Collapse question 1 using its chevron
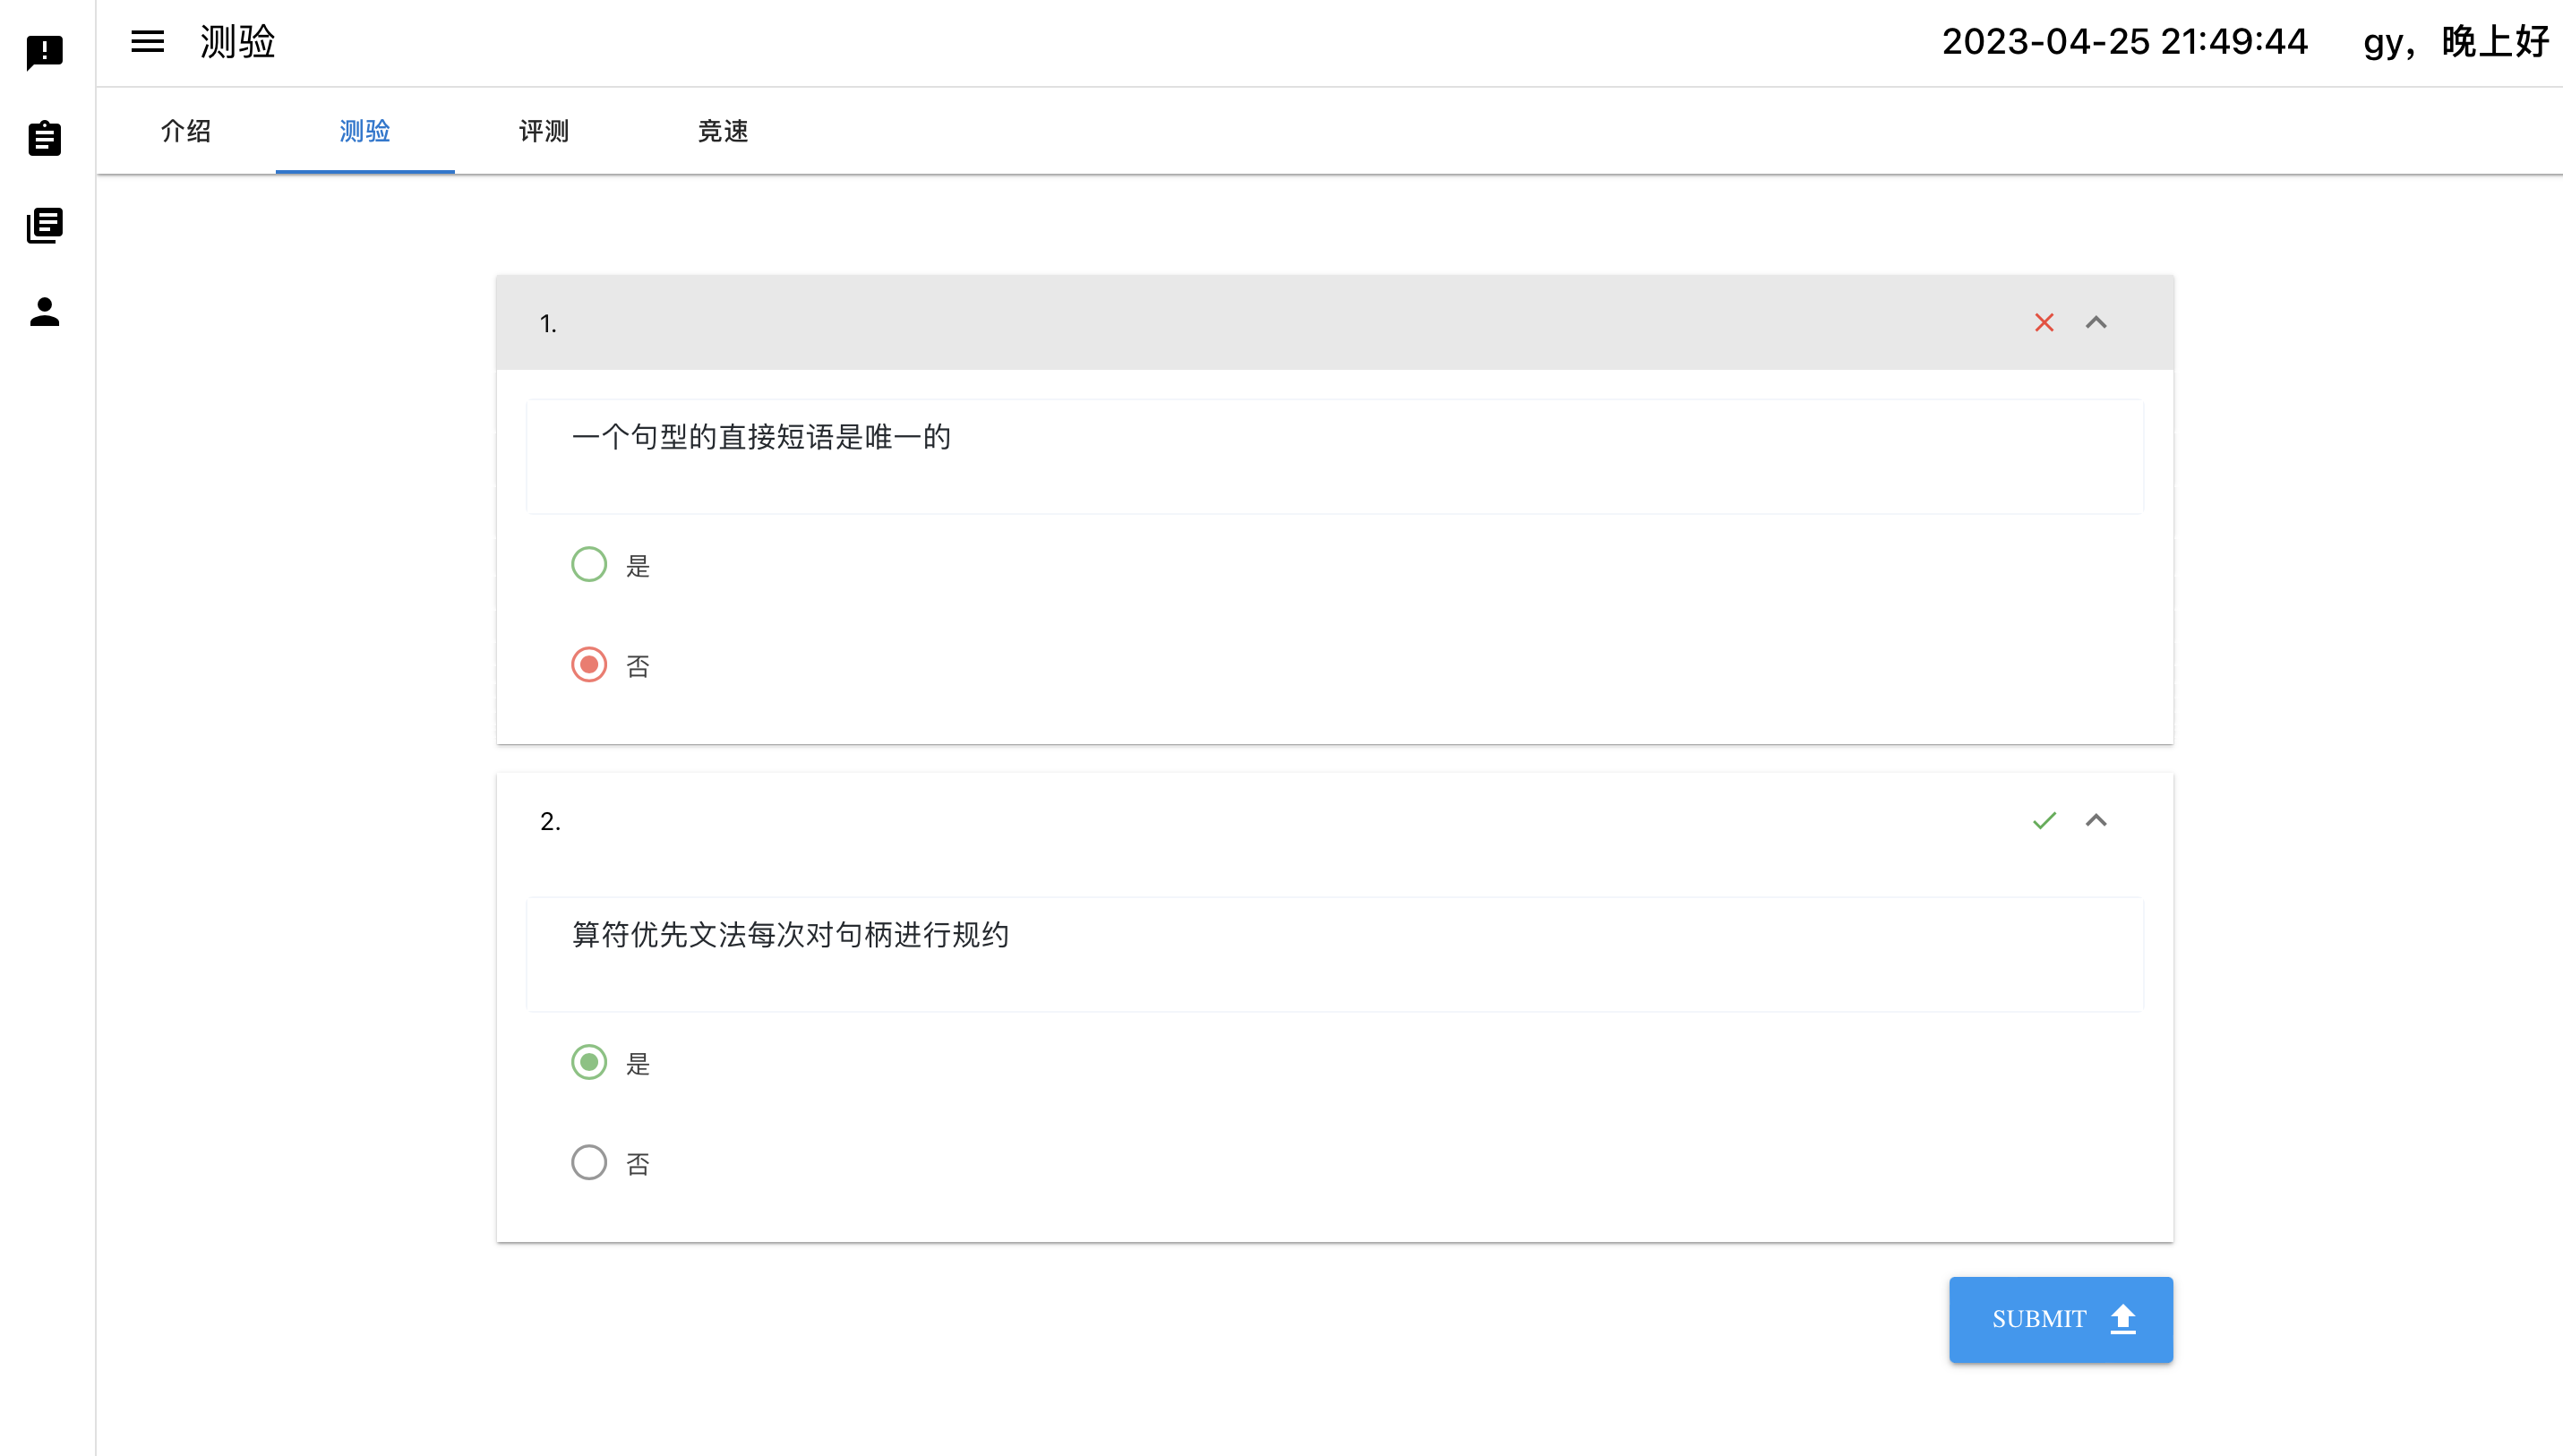 (2097, 322)
